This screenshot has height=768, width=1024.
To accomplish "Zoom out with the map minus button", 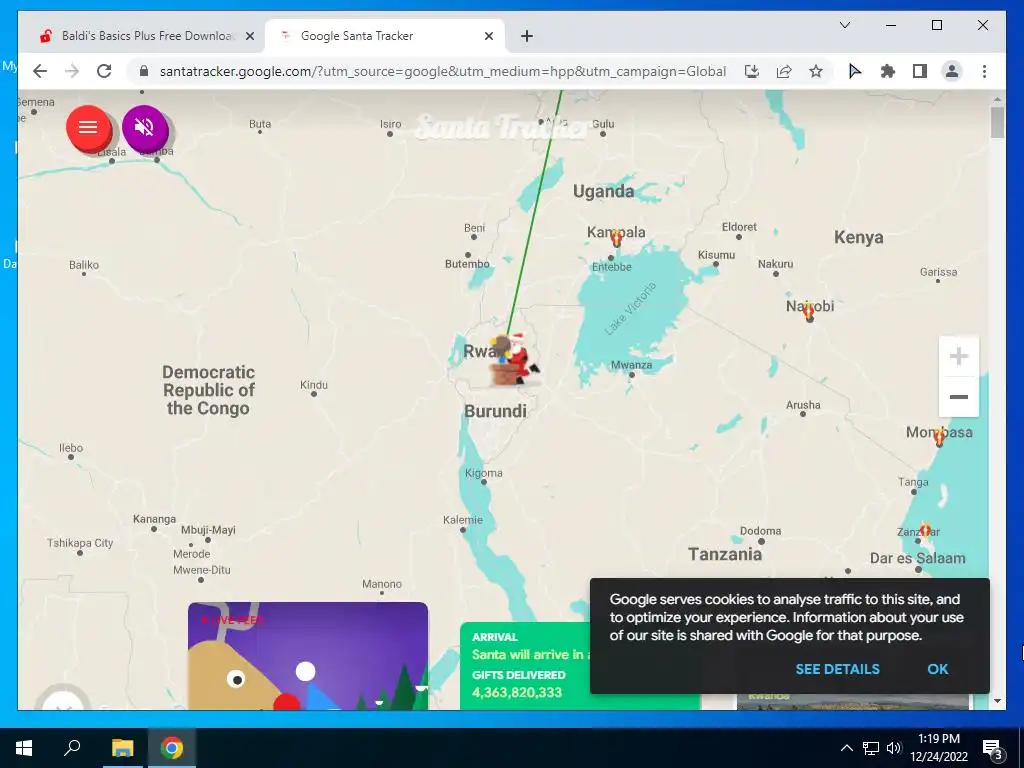I will (x=958, y=396).
